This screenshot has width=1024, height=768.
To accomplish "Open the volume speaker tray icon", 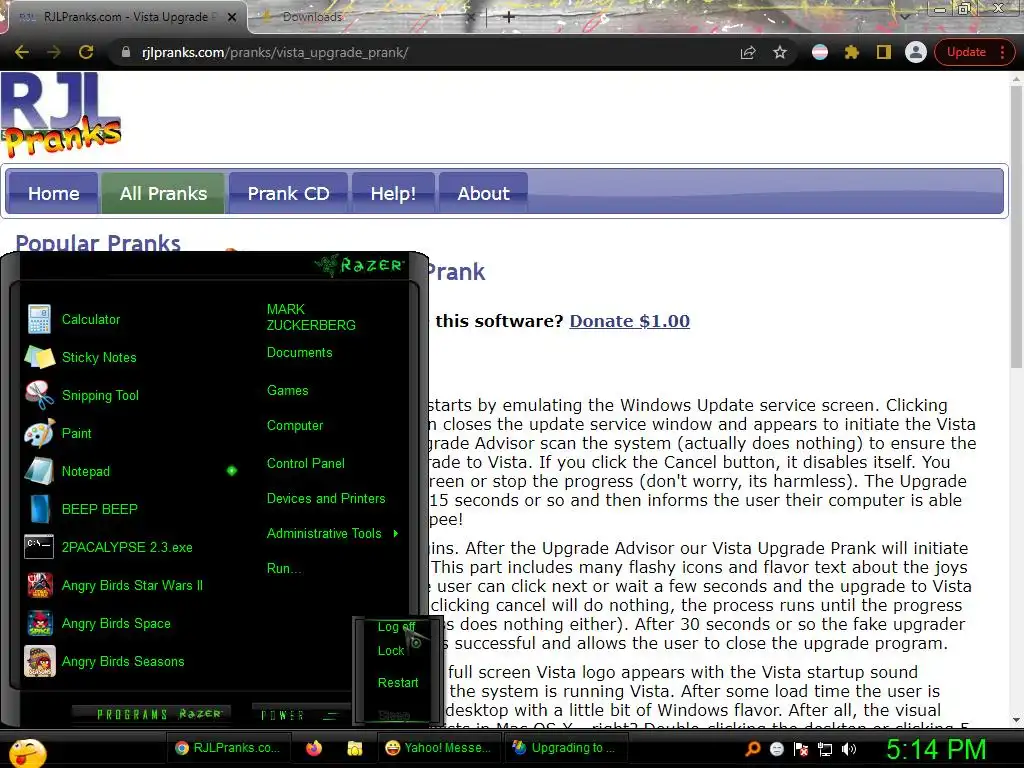I will (x=849, y=749).
